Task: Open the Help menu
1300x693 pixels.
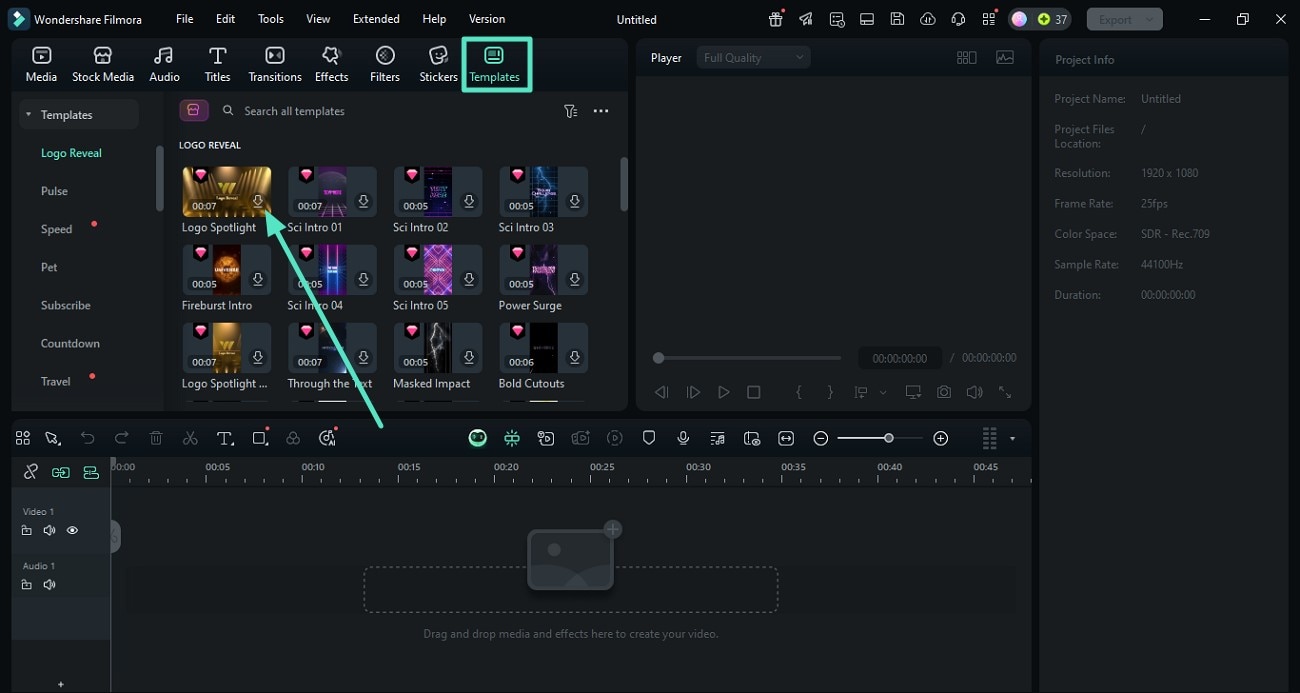Action: (434, 19)
